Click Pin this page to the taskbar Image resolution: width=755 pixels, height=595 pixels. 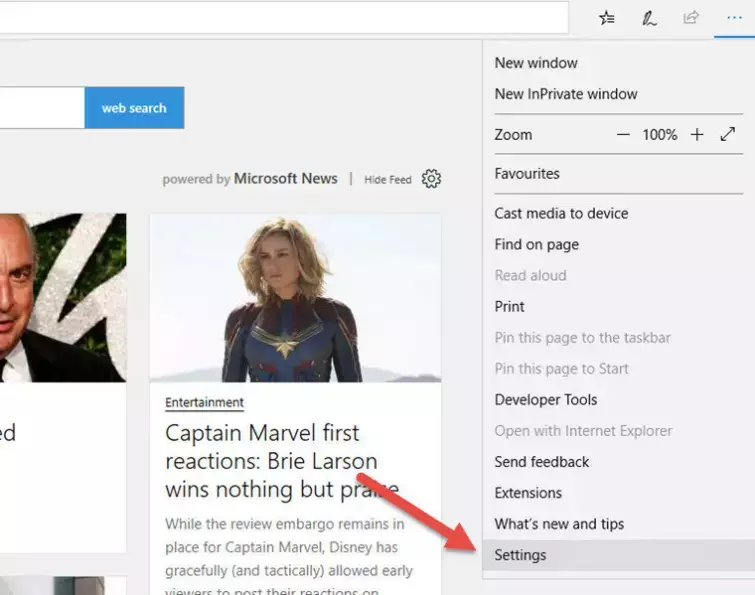pos(618,337)
